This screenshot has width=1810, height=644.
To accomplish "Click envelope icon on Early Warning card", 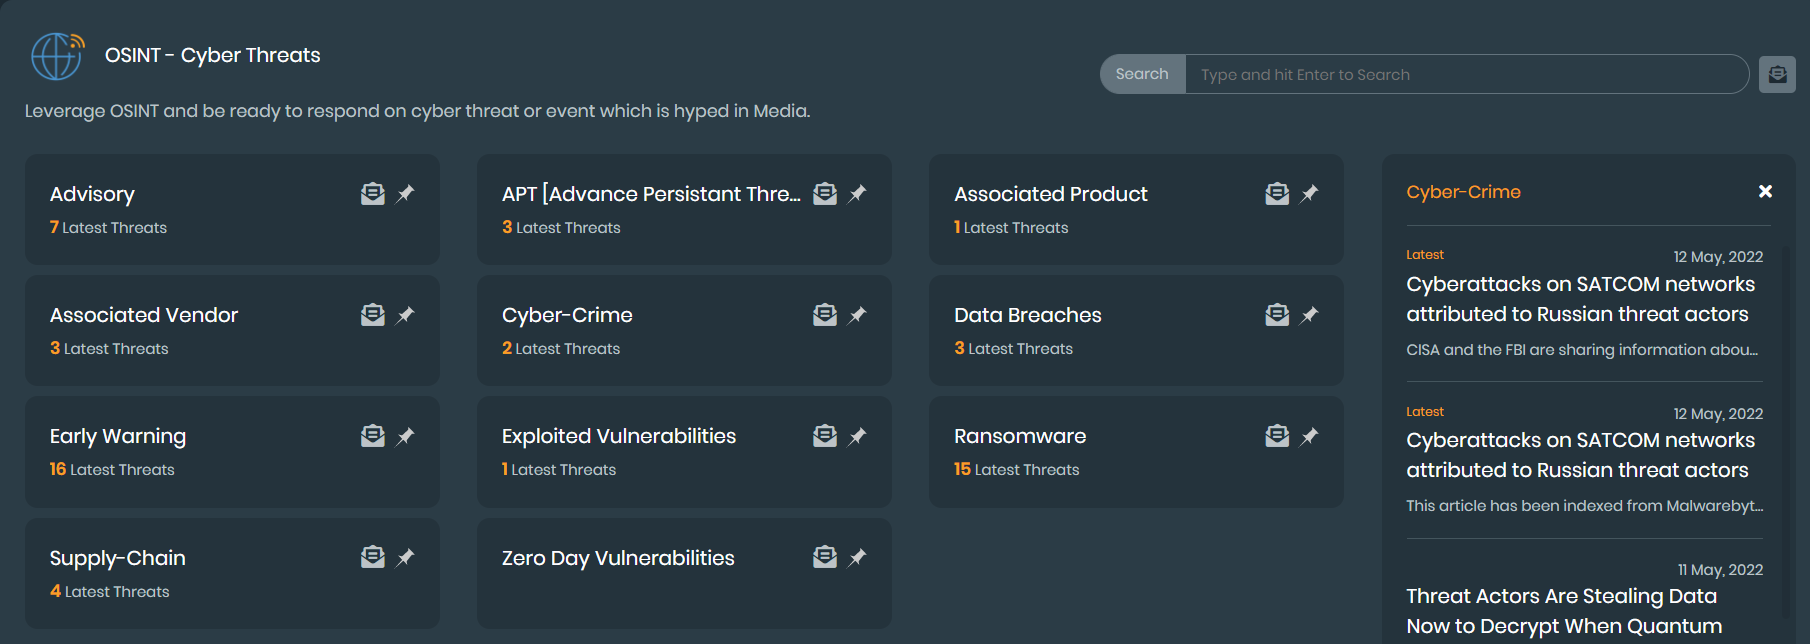I will coord(372,436).
